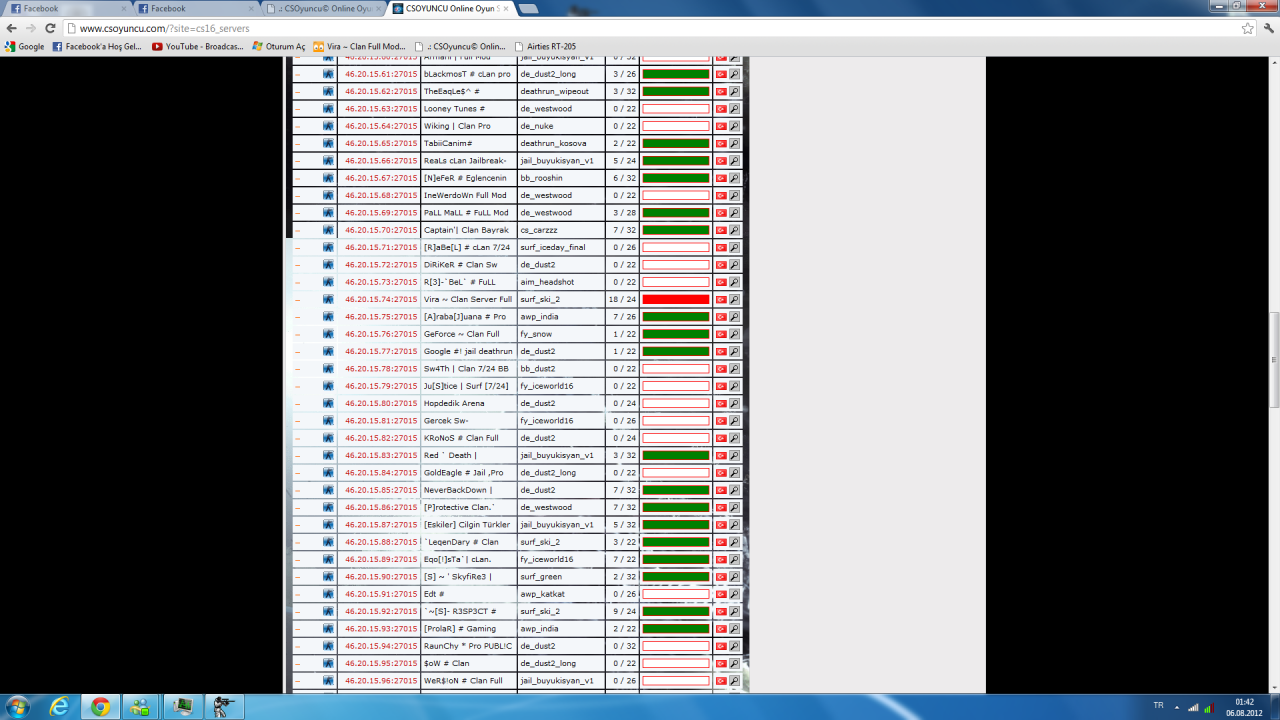This screenshot has width=1280, height=720.
Task: Launch Counter-Strike from the Windows taskbar
Action: pos(223,707)
